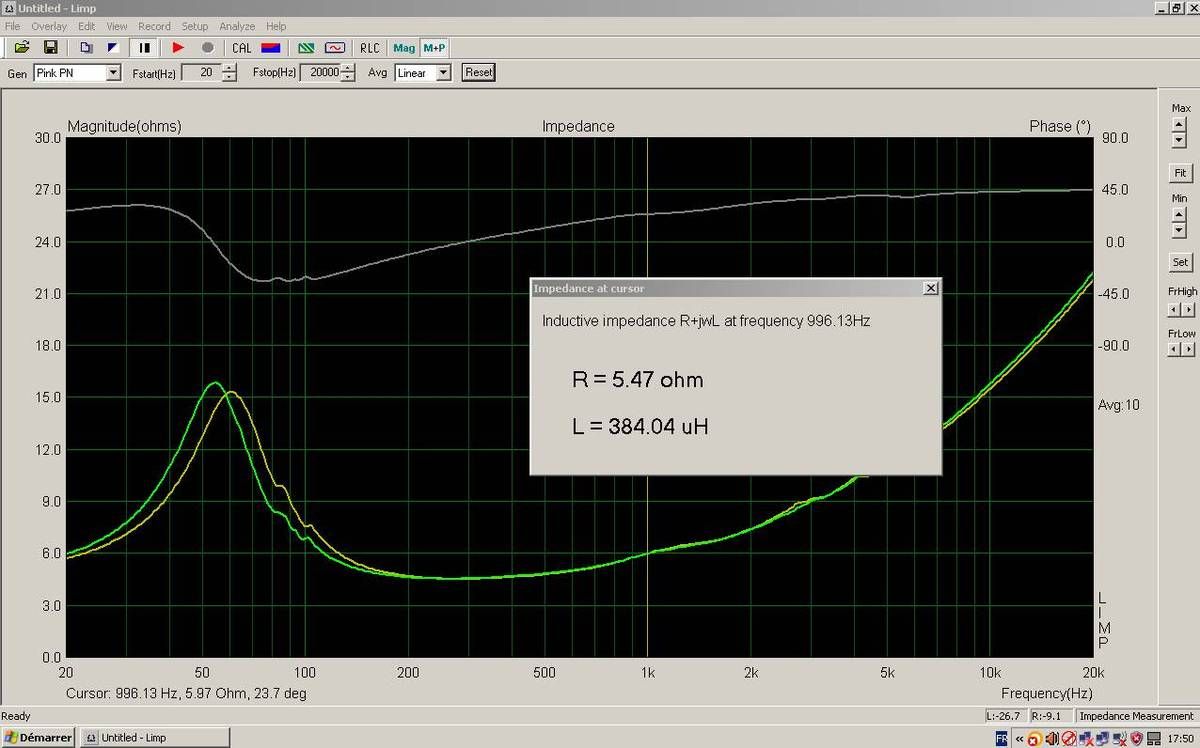Click the system clock showing 17:50
Screen dimensions: 1200x748
pyautogui.click(x=1181, y=738)
